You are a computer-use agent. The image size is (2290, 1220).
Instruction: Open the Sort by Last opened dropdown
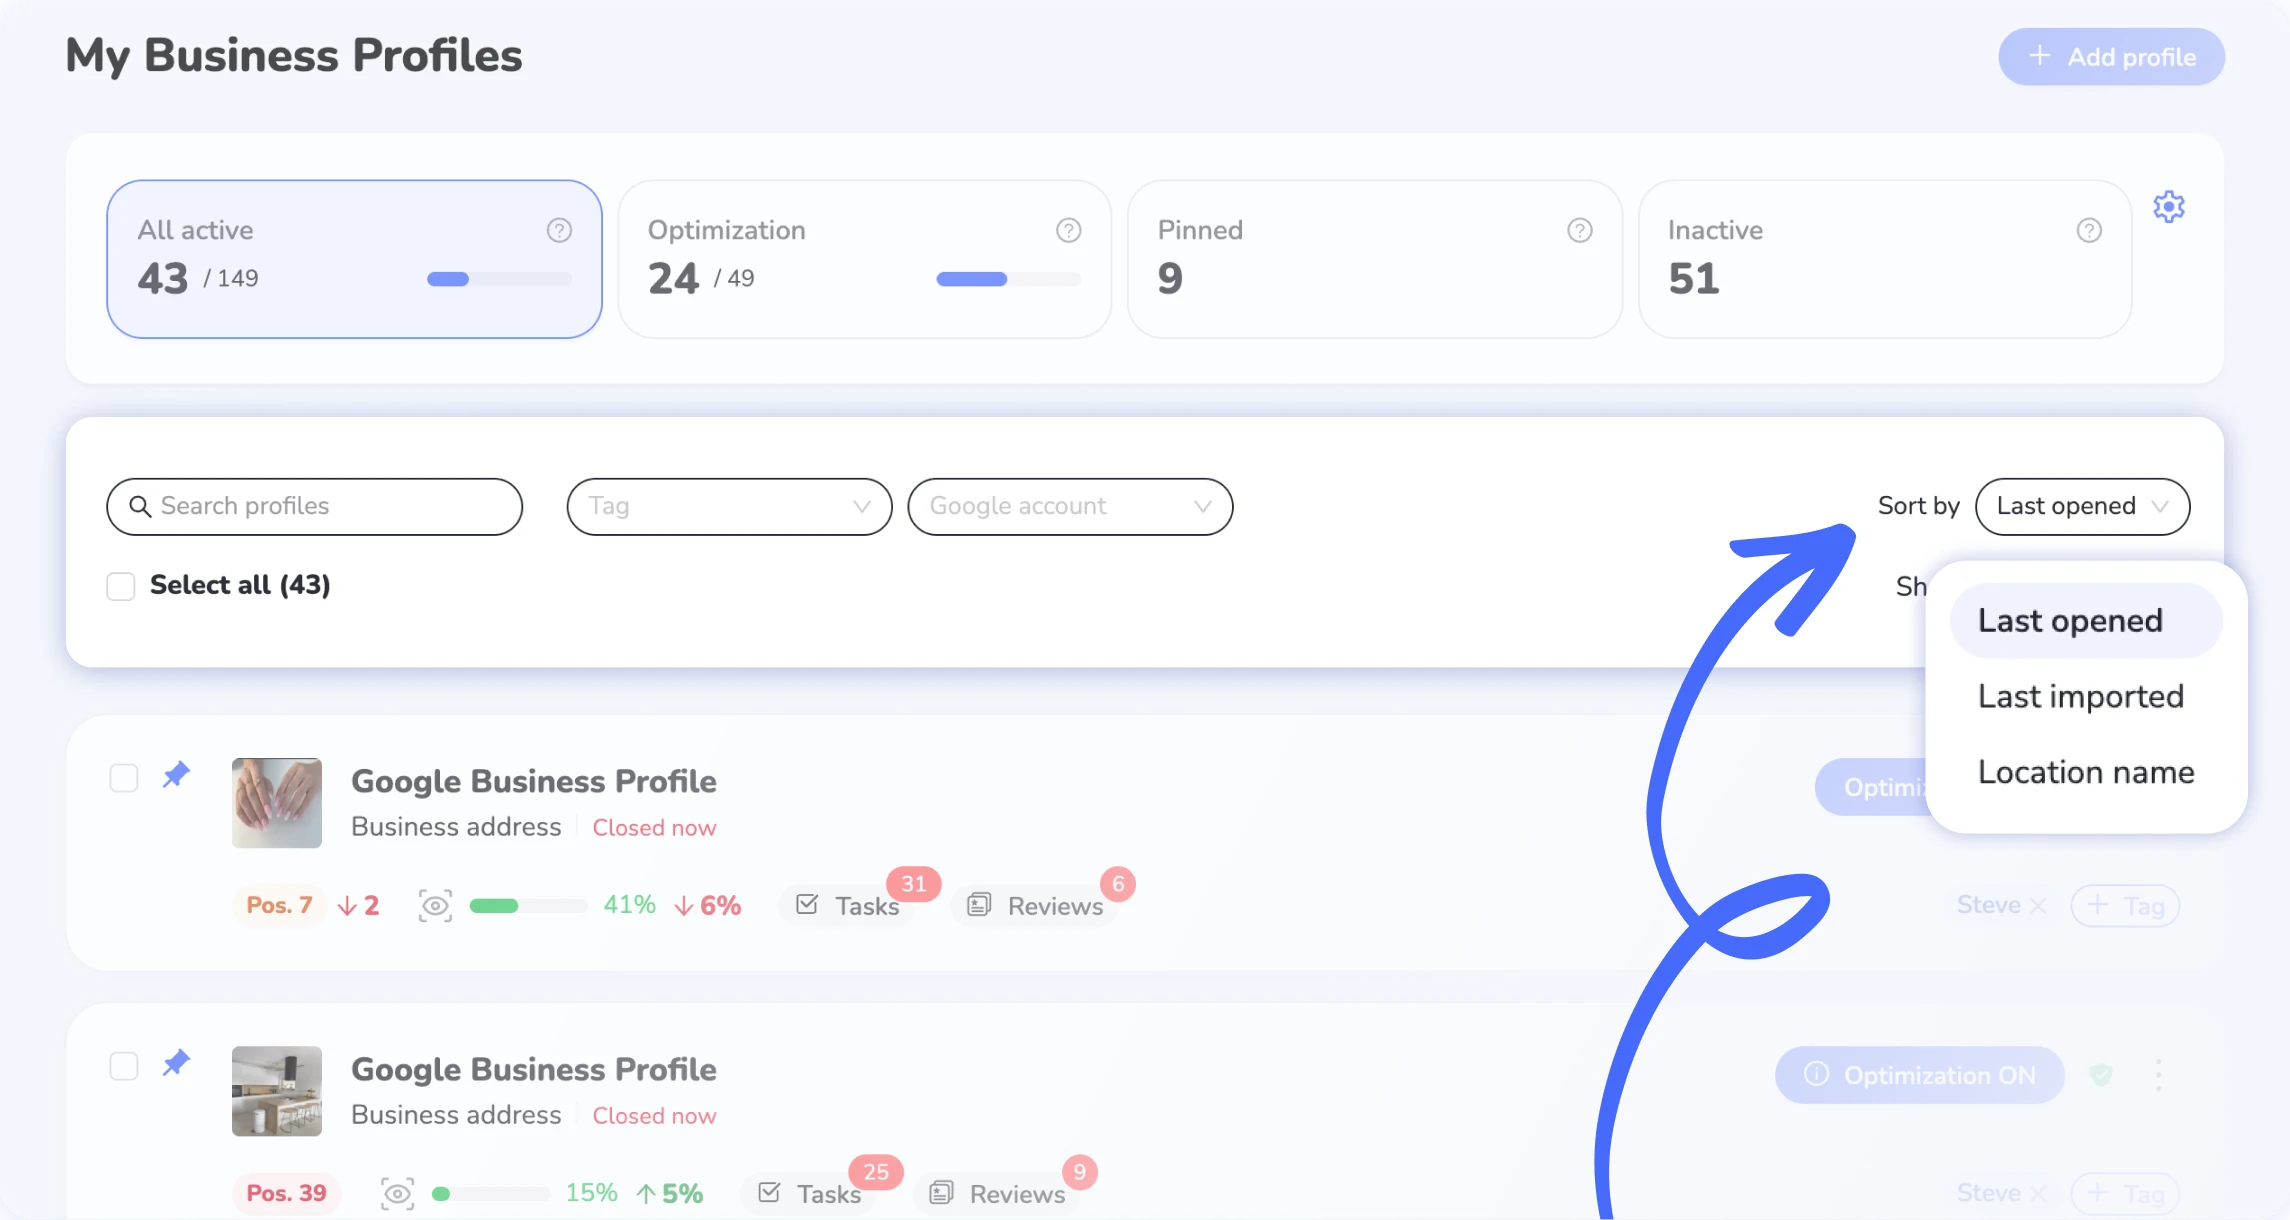pyautogui.click(x=2082, y=507)
